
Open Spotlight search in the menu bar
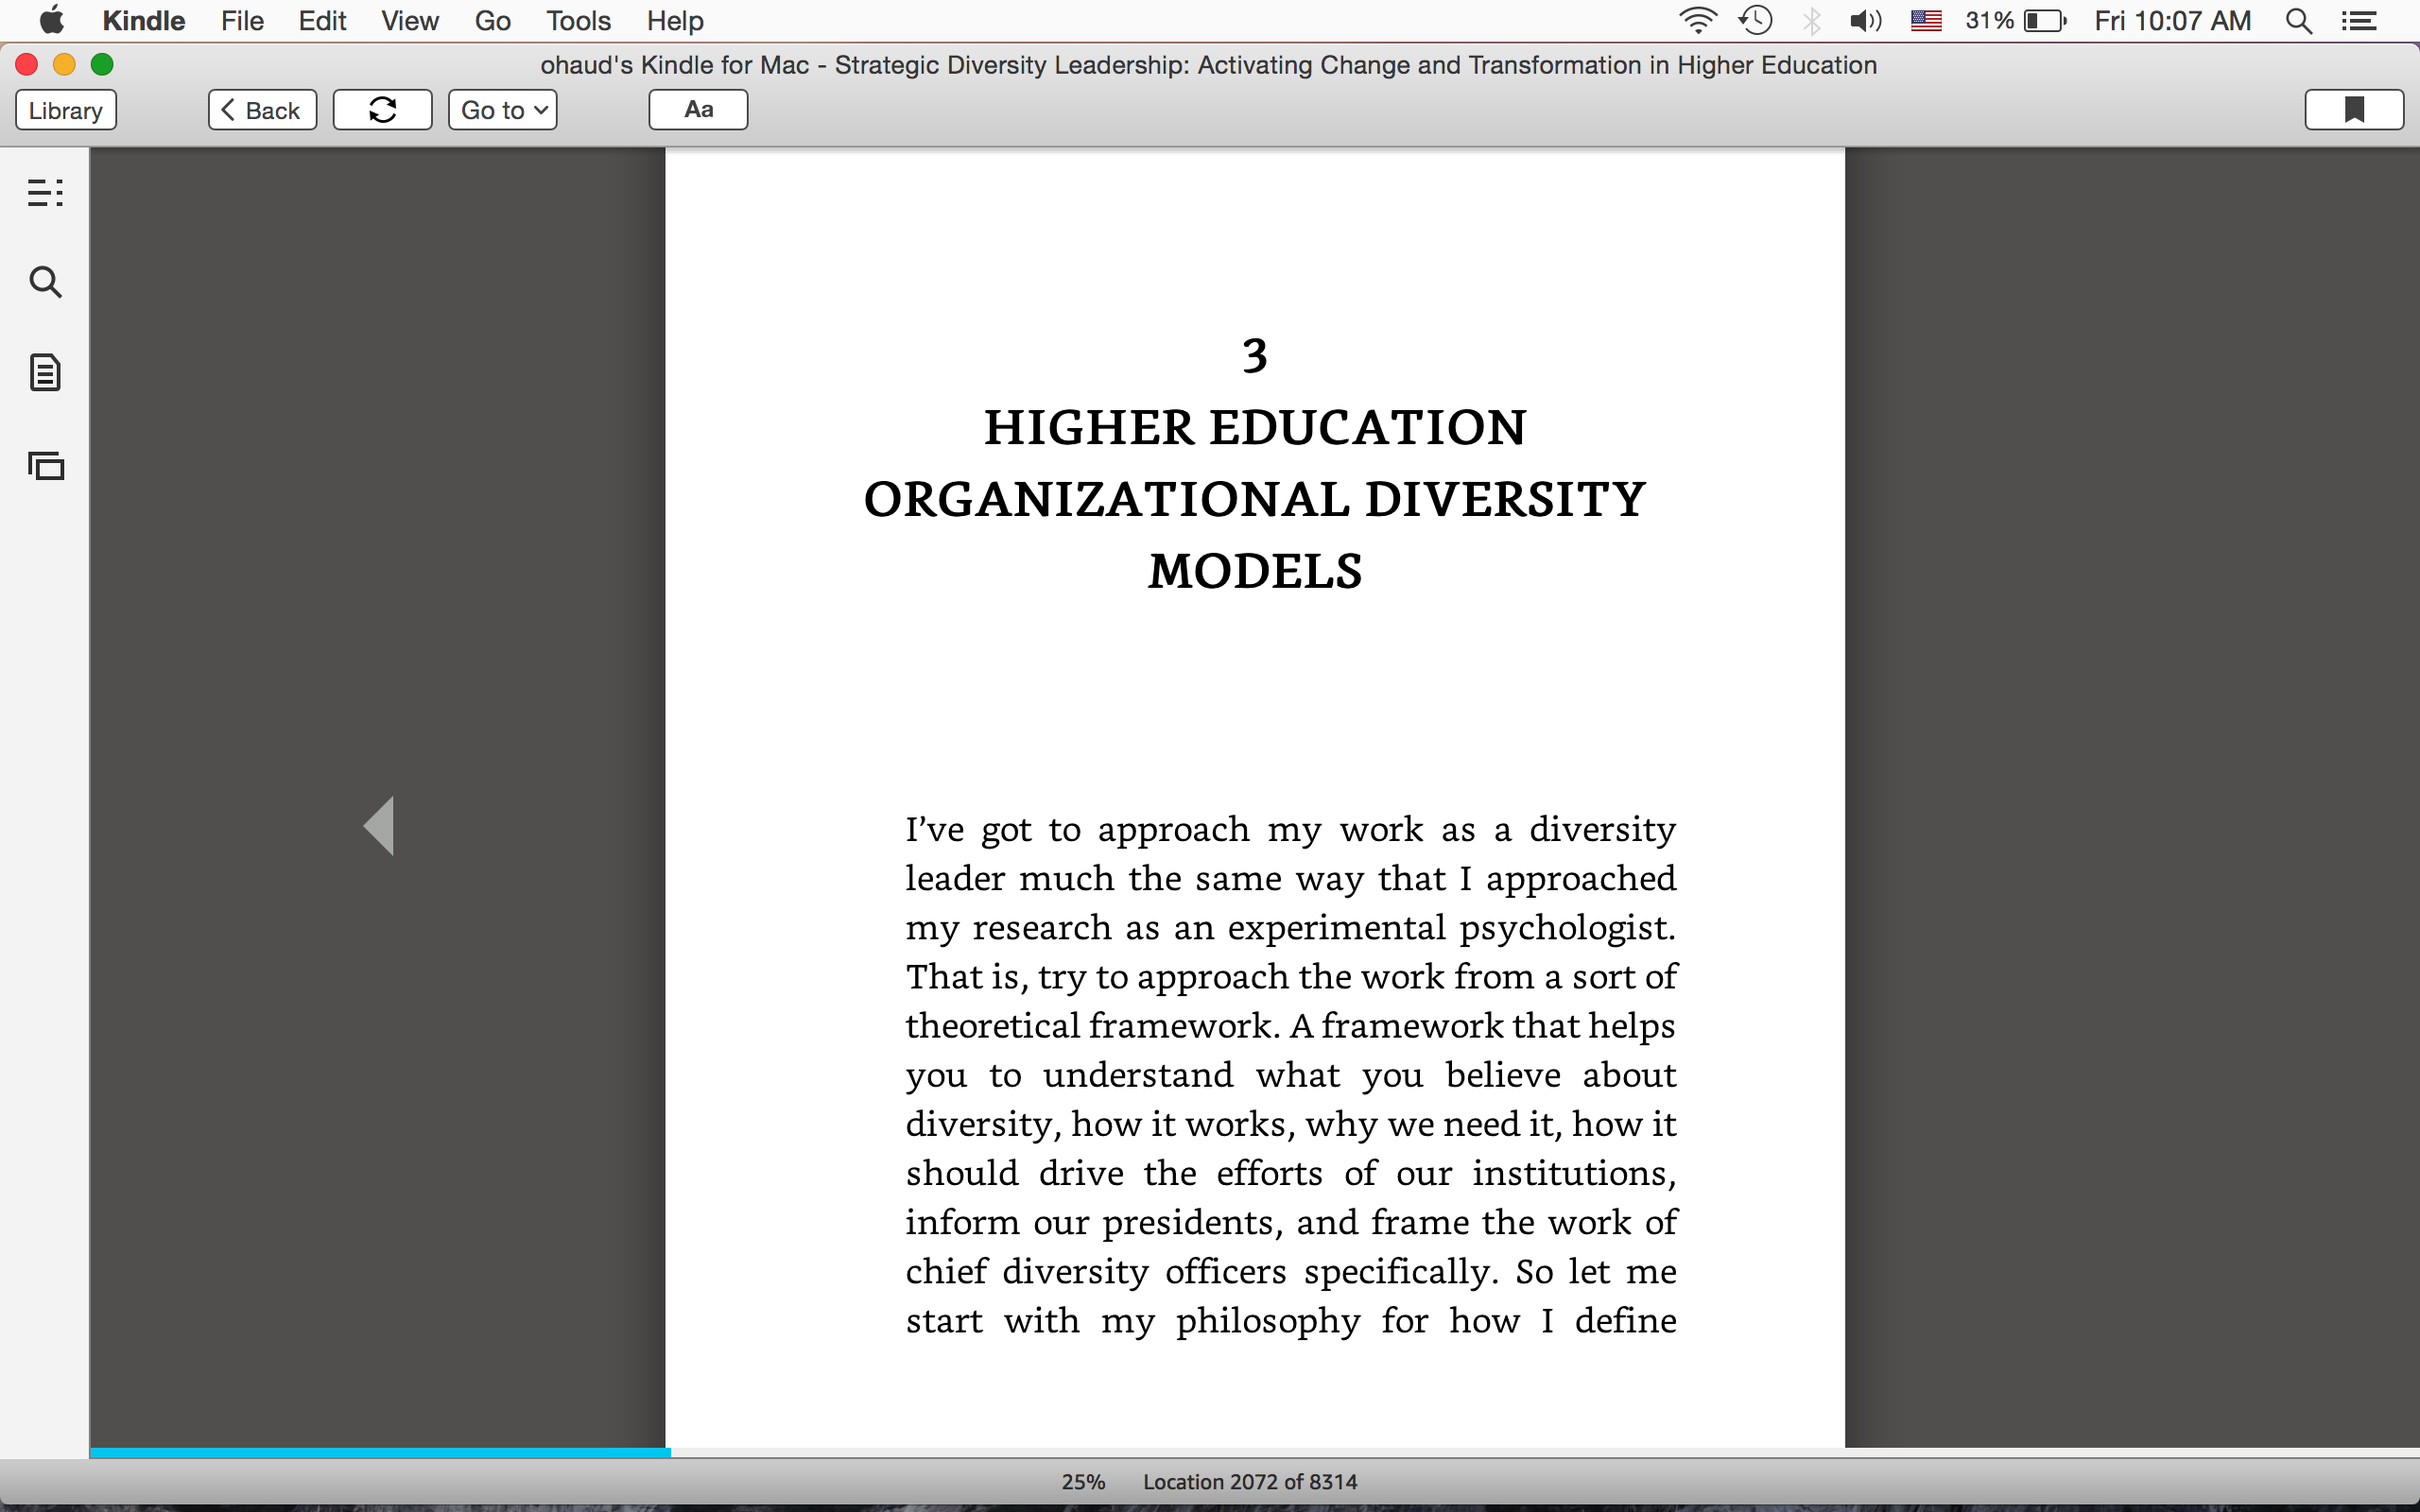[x=2299, y=21]
